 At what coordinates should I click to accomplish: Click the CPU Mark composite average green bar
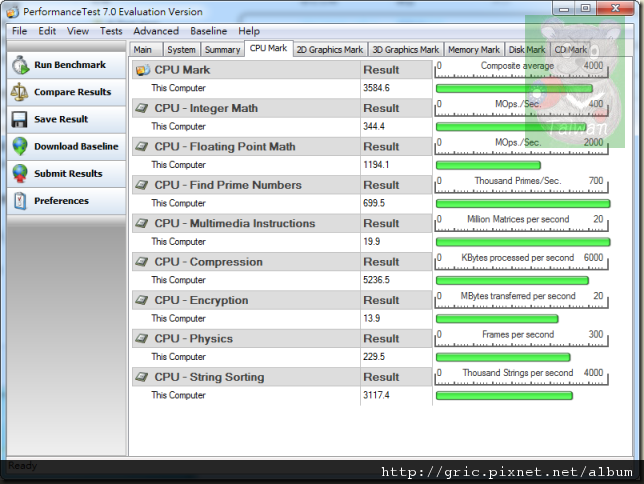pos(514,88)
